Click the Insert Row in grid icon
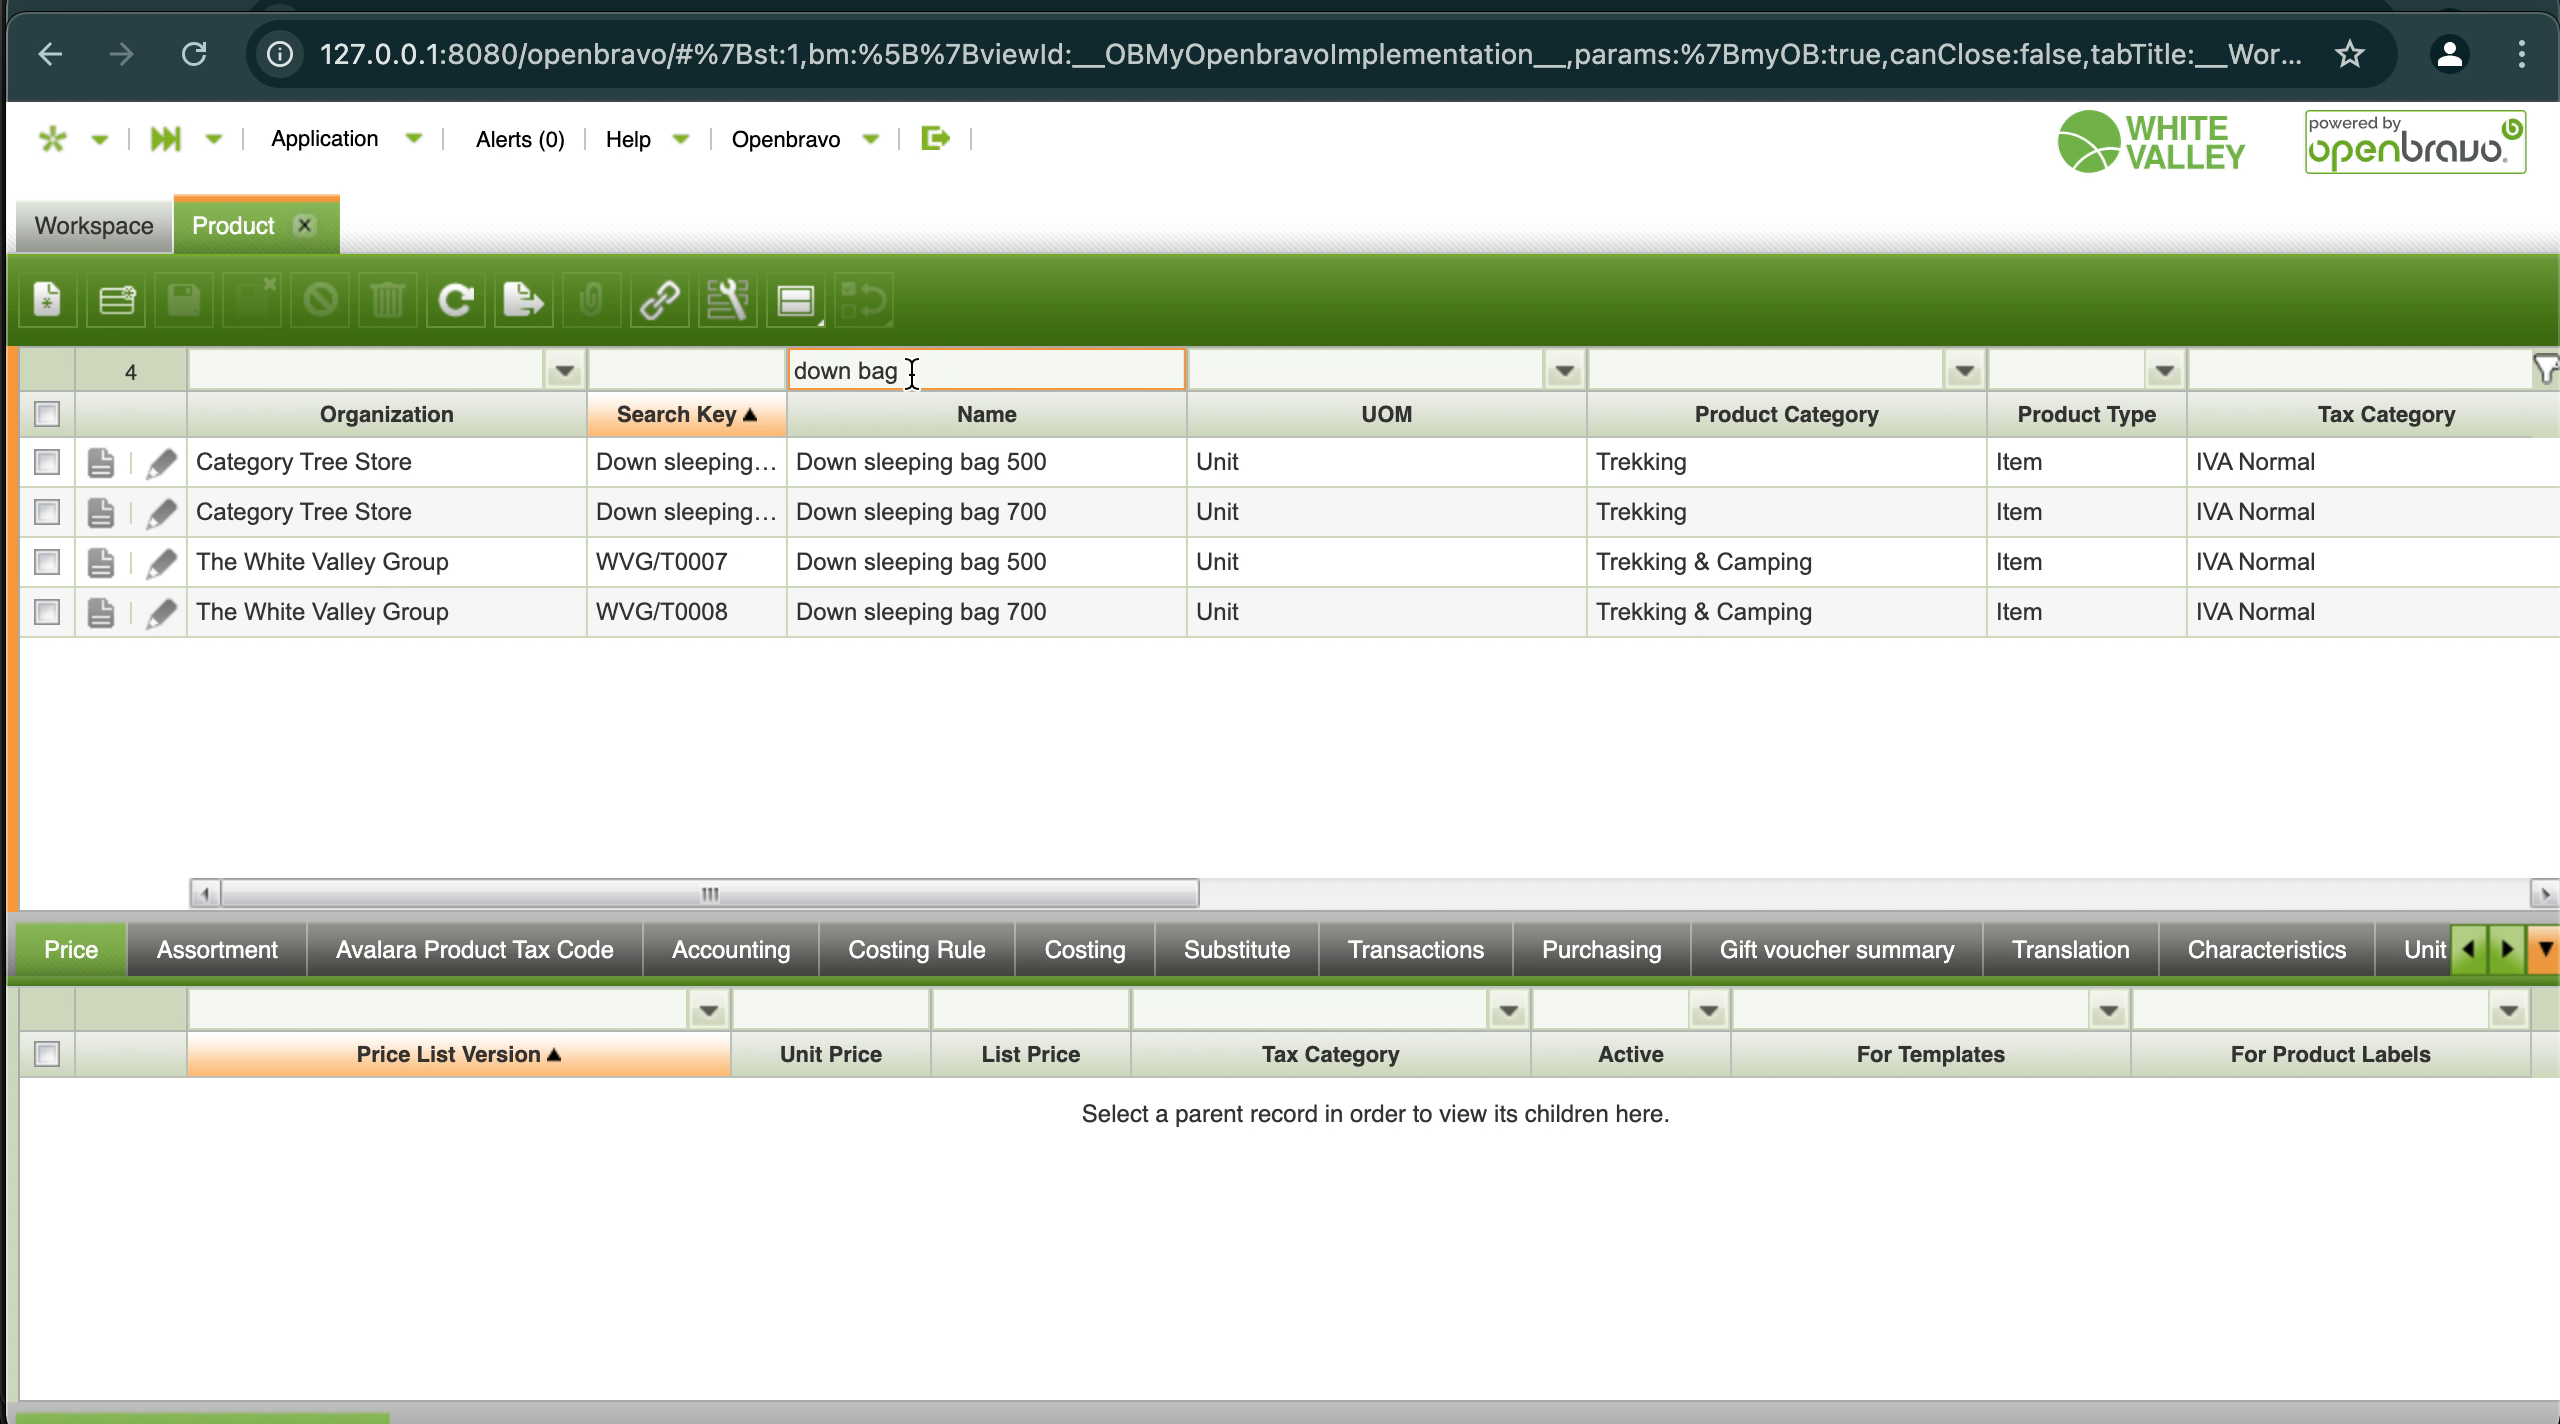 click(116, 299)
